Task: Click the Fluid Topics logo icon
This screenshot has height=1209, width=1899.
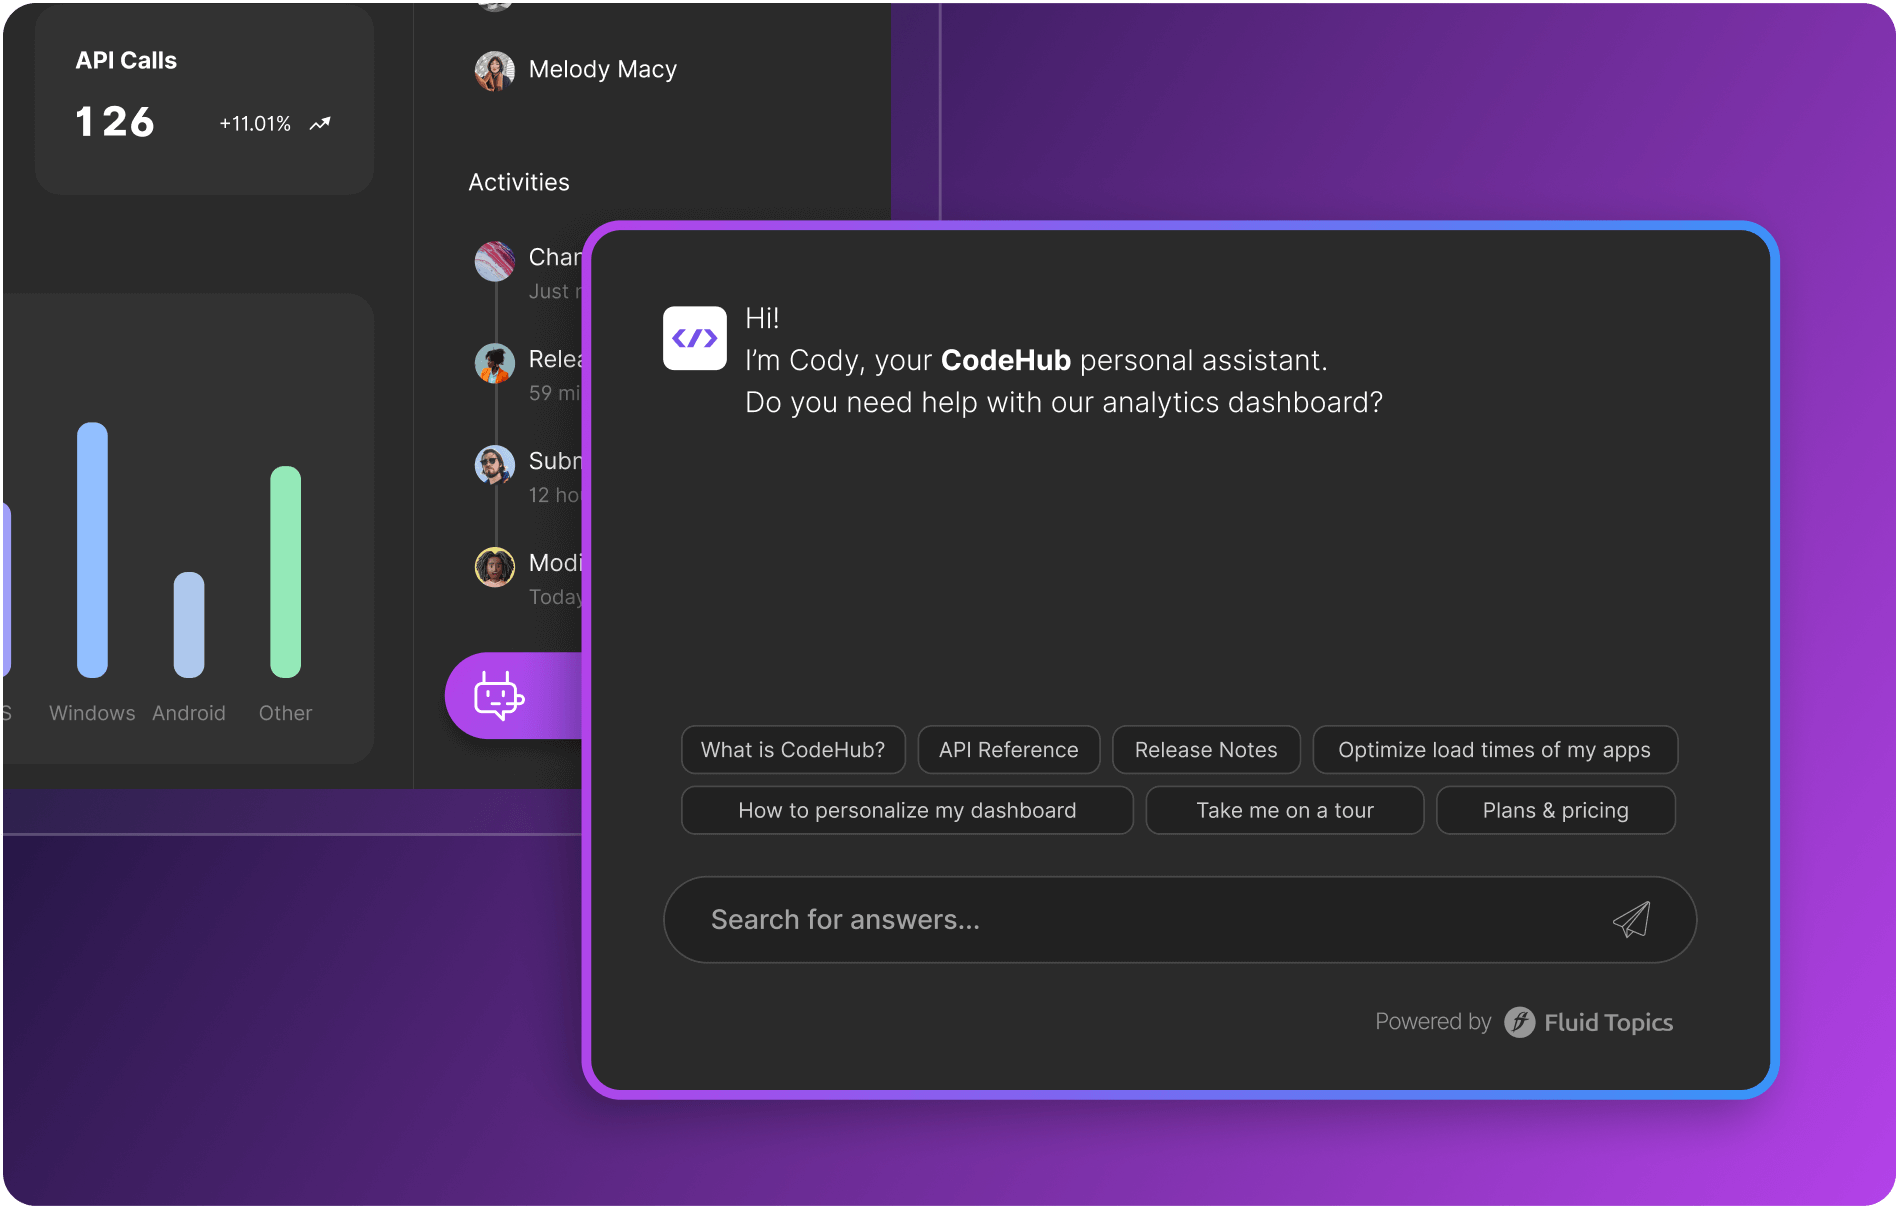Action: click(x=1519, y=1022)
